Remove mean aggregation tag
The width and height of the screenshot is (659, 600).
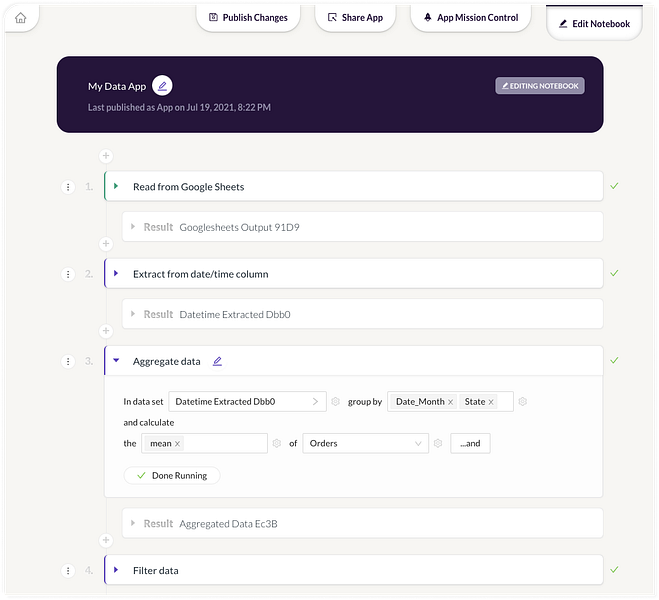tap(177, 444)
